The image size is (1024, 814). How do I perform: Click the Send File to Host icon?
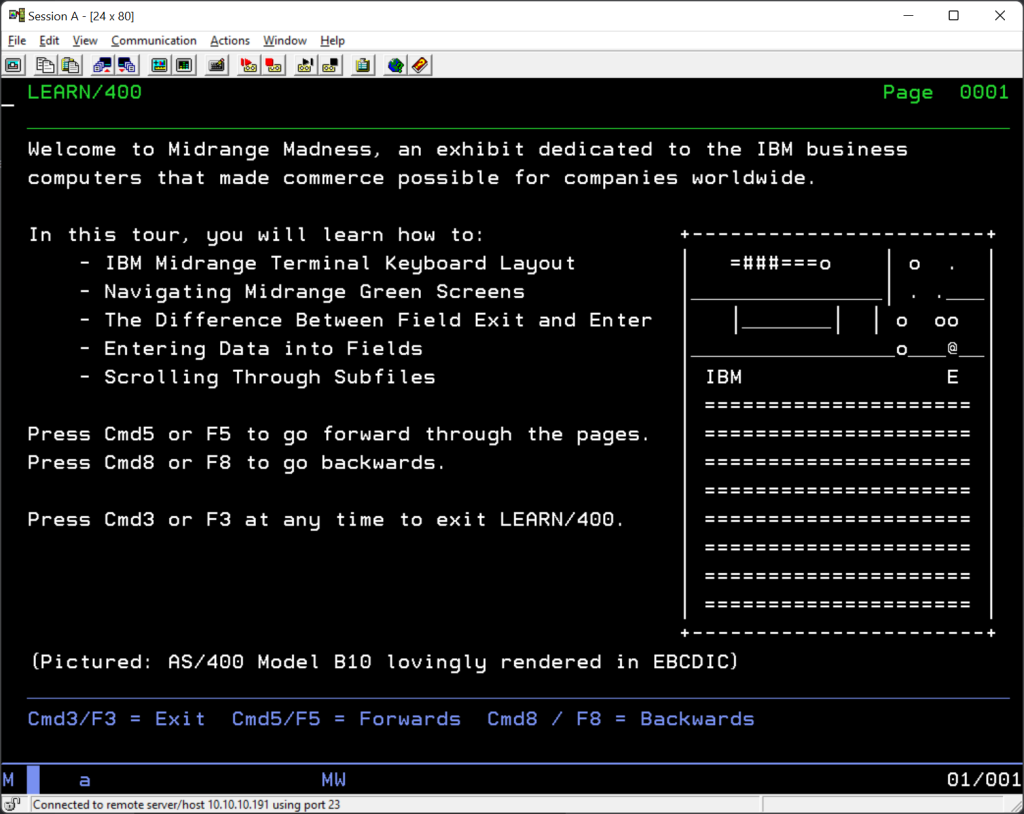[102, 65]
